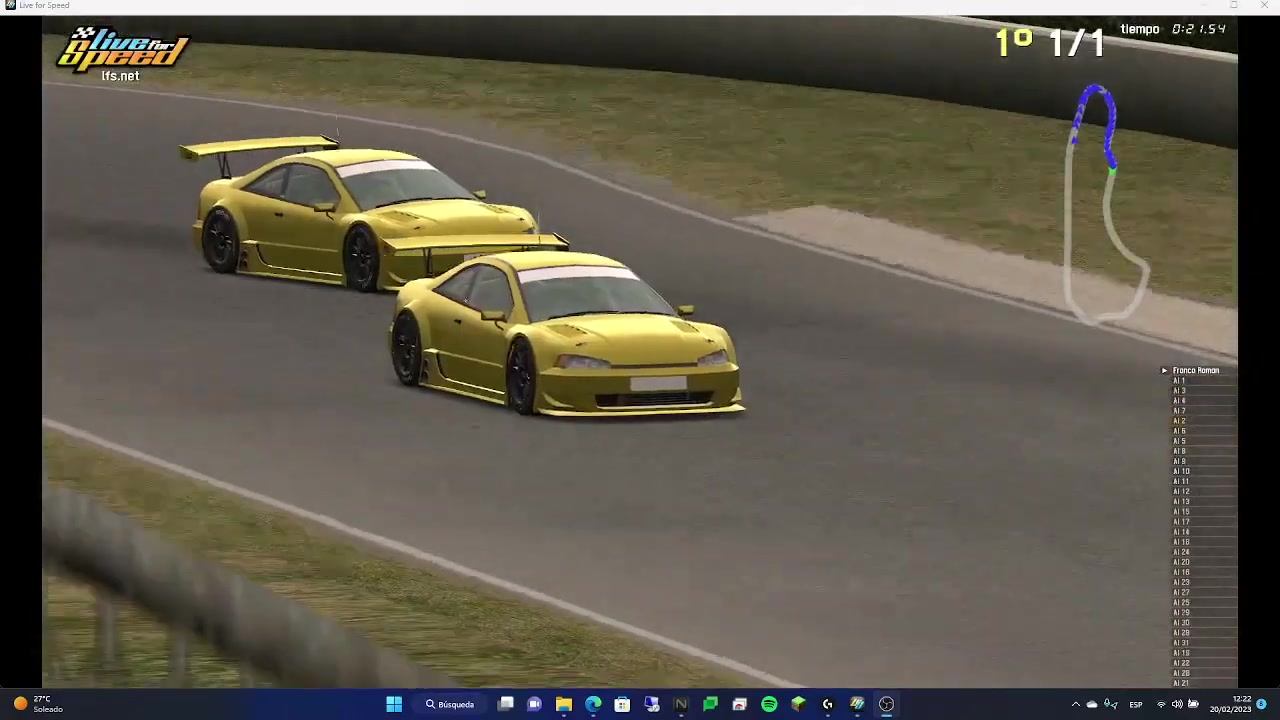Click the track minimap overlay
This screenshot has height=720, width=1280.
pyautogui.click(x=1110, y=200)
